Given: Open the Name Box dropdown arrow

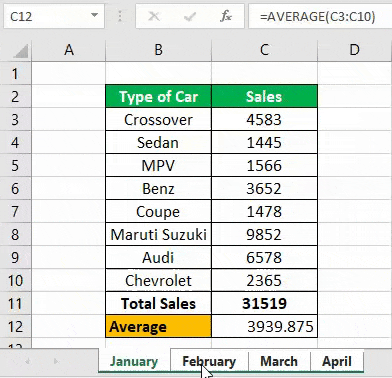Looking at the screenshot, I should click(x=95, y=15).
